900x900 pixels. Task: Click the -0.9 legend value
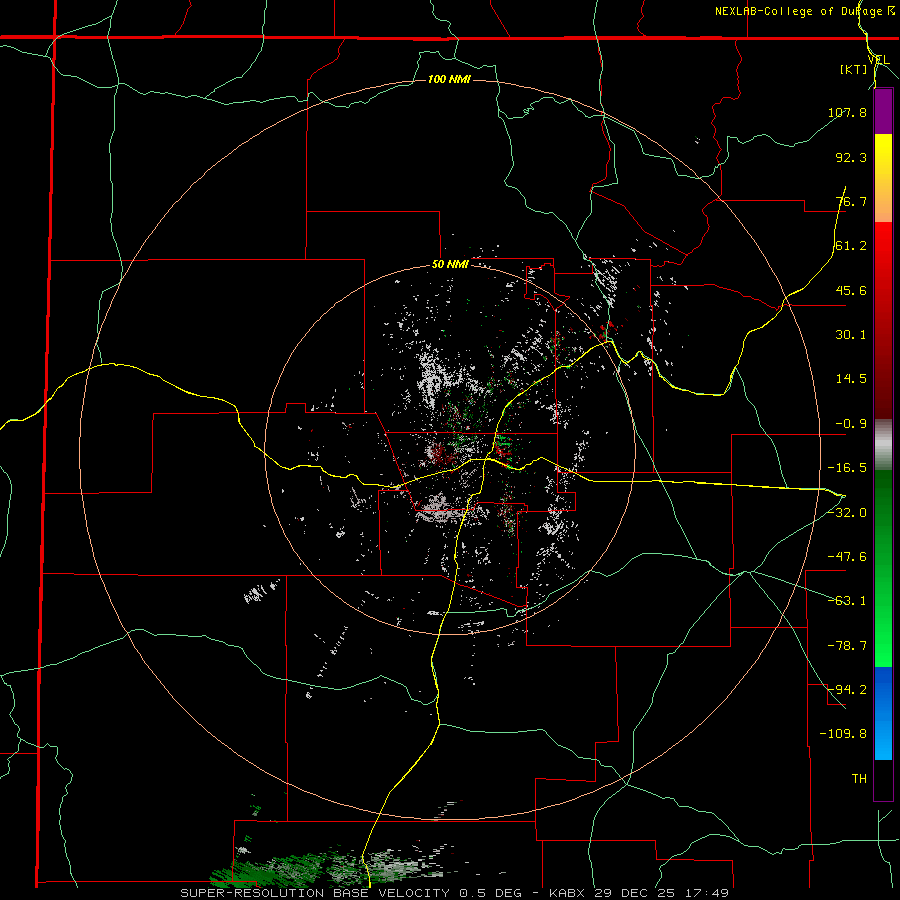tap(851, 424)
